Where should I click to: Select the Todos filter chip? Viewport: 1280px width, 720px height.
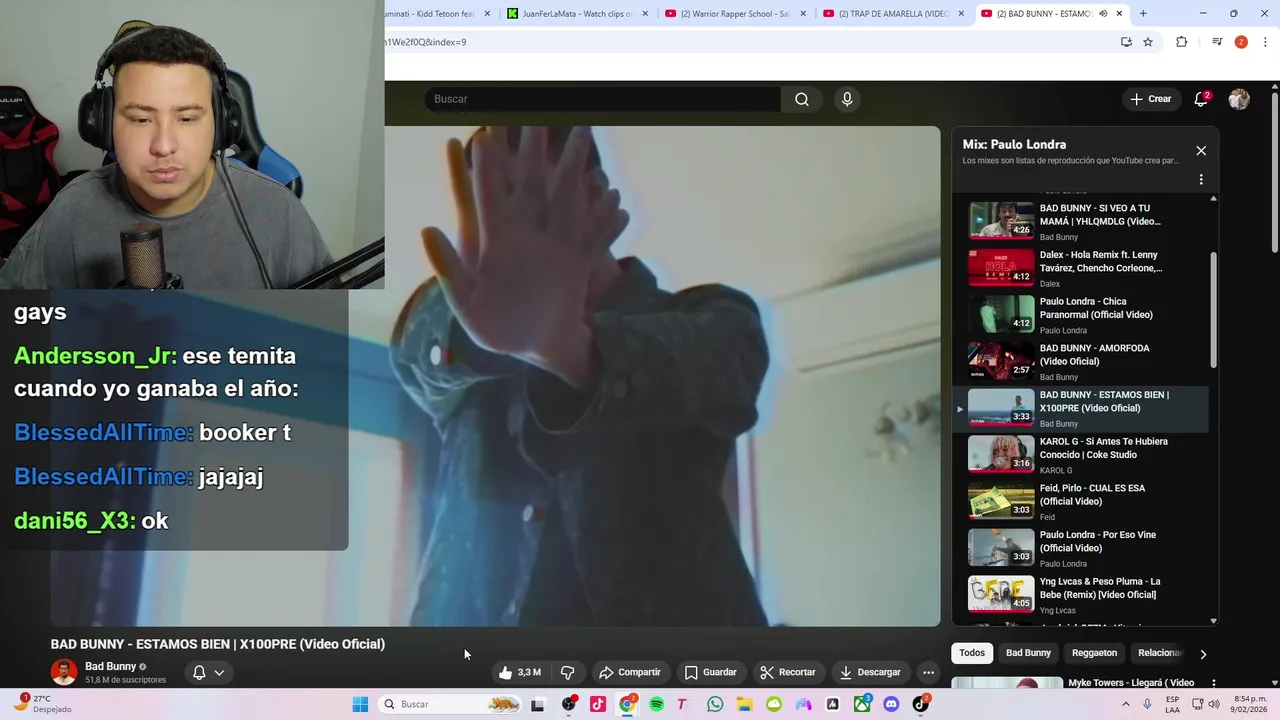pyautogui.click(x=972, y=653)
